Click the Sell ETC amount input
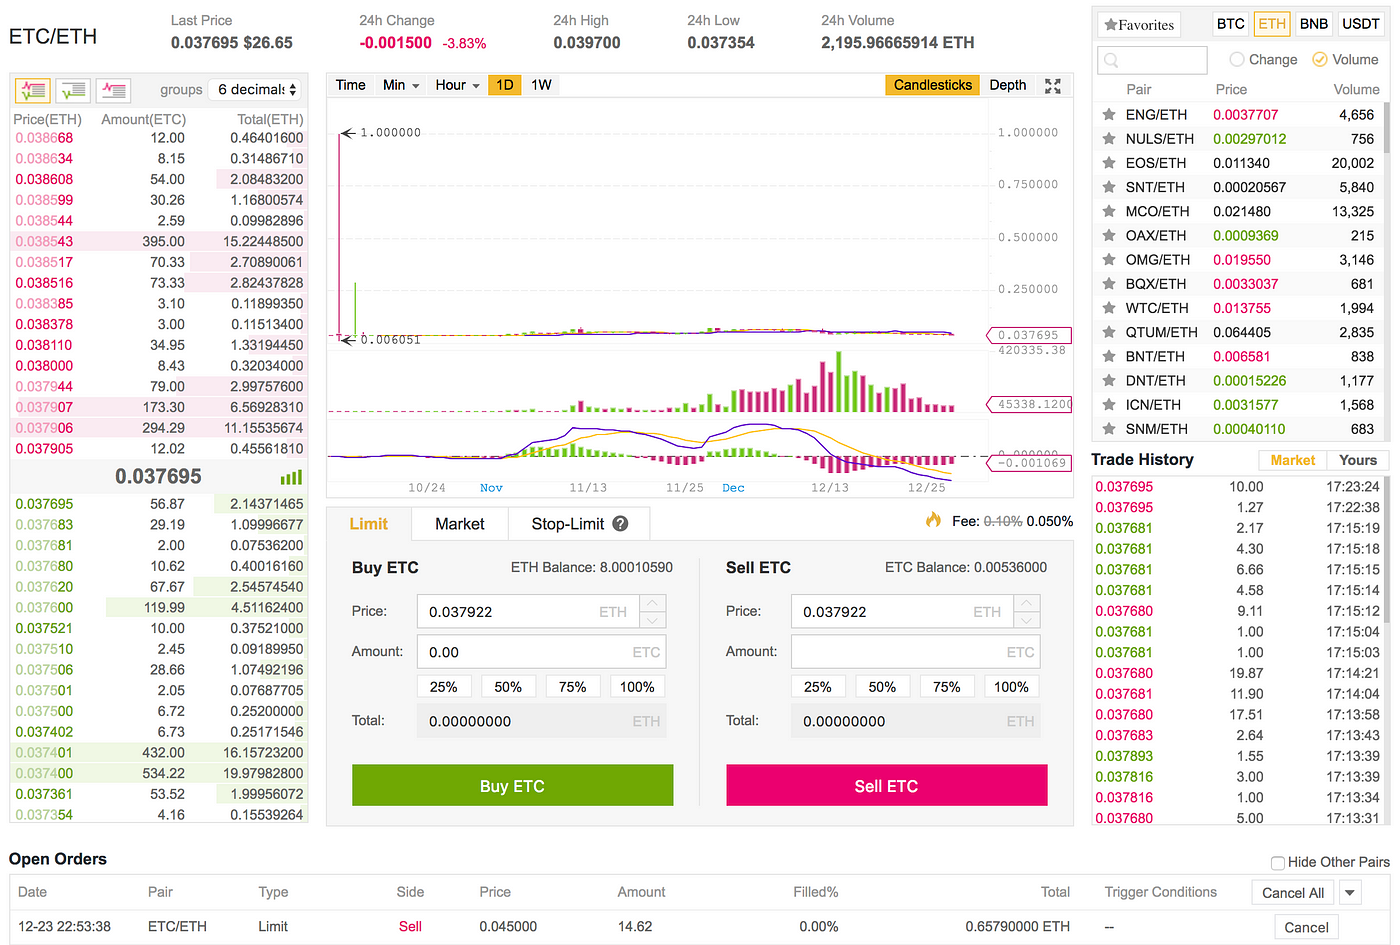Image resolution: width=1400 pixels, height=945 pixels. tap(915, 652)
